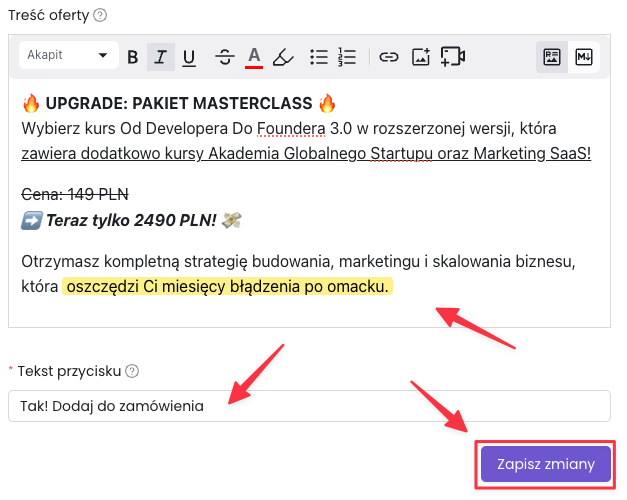
Task: Insert a bulleted list
Action: click(x=319, y=57)
